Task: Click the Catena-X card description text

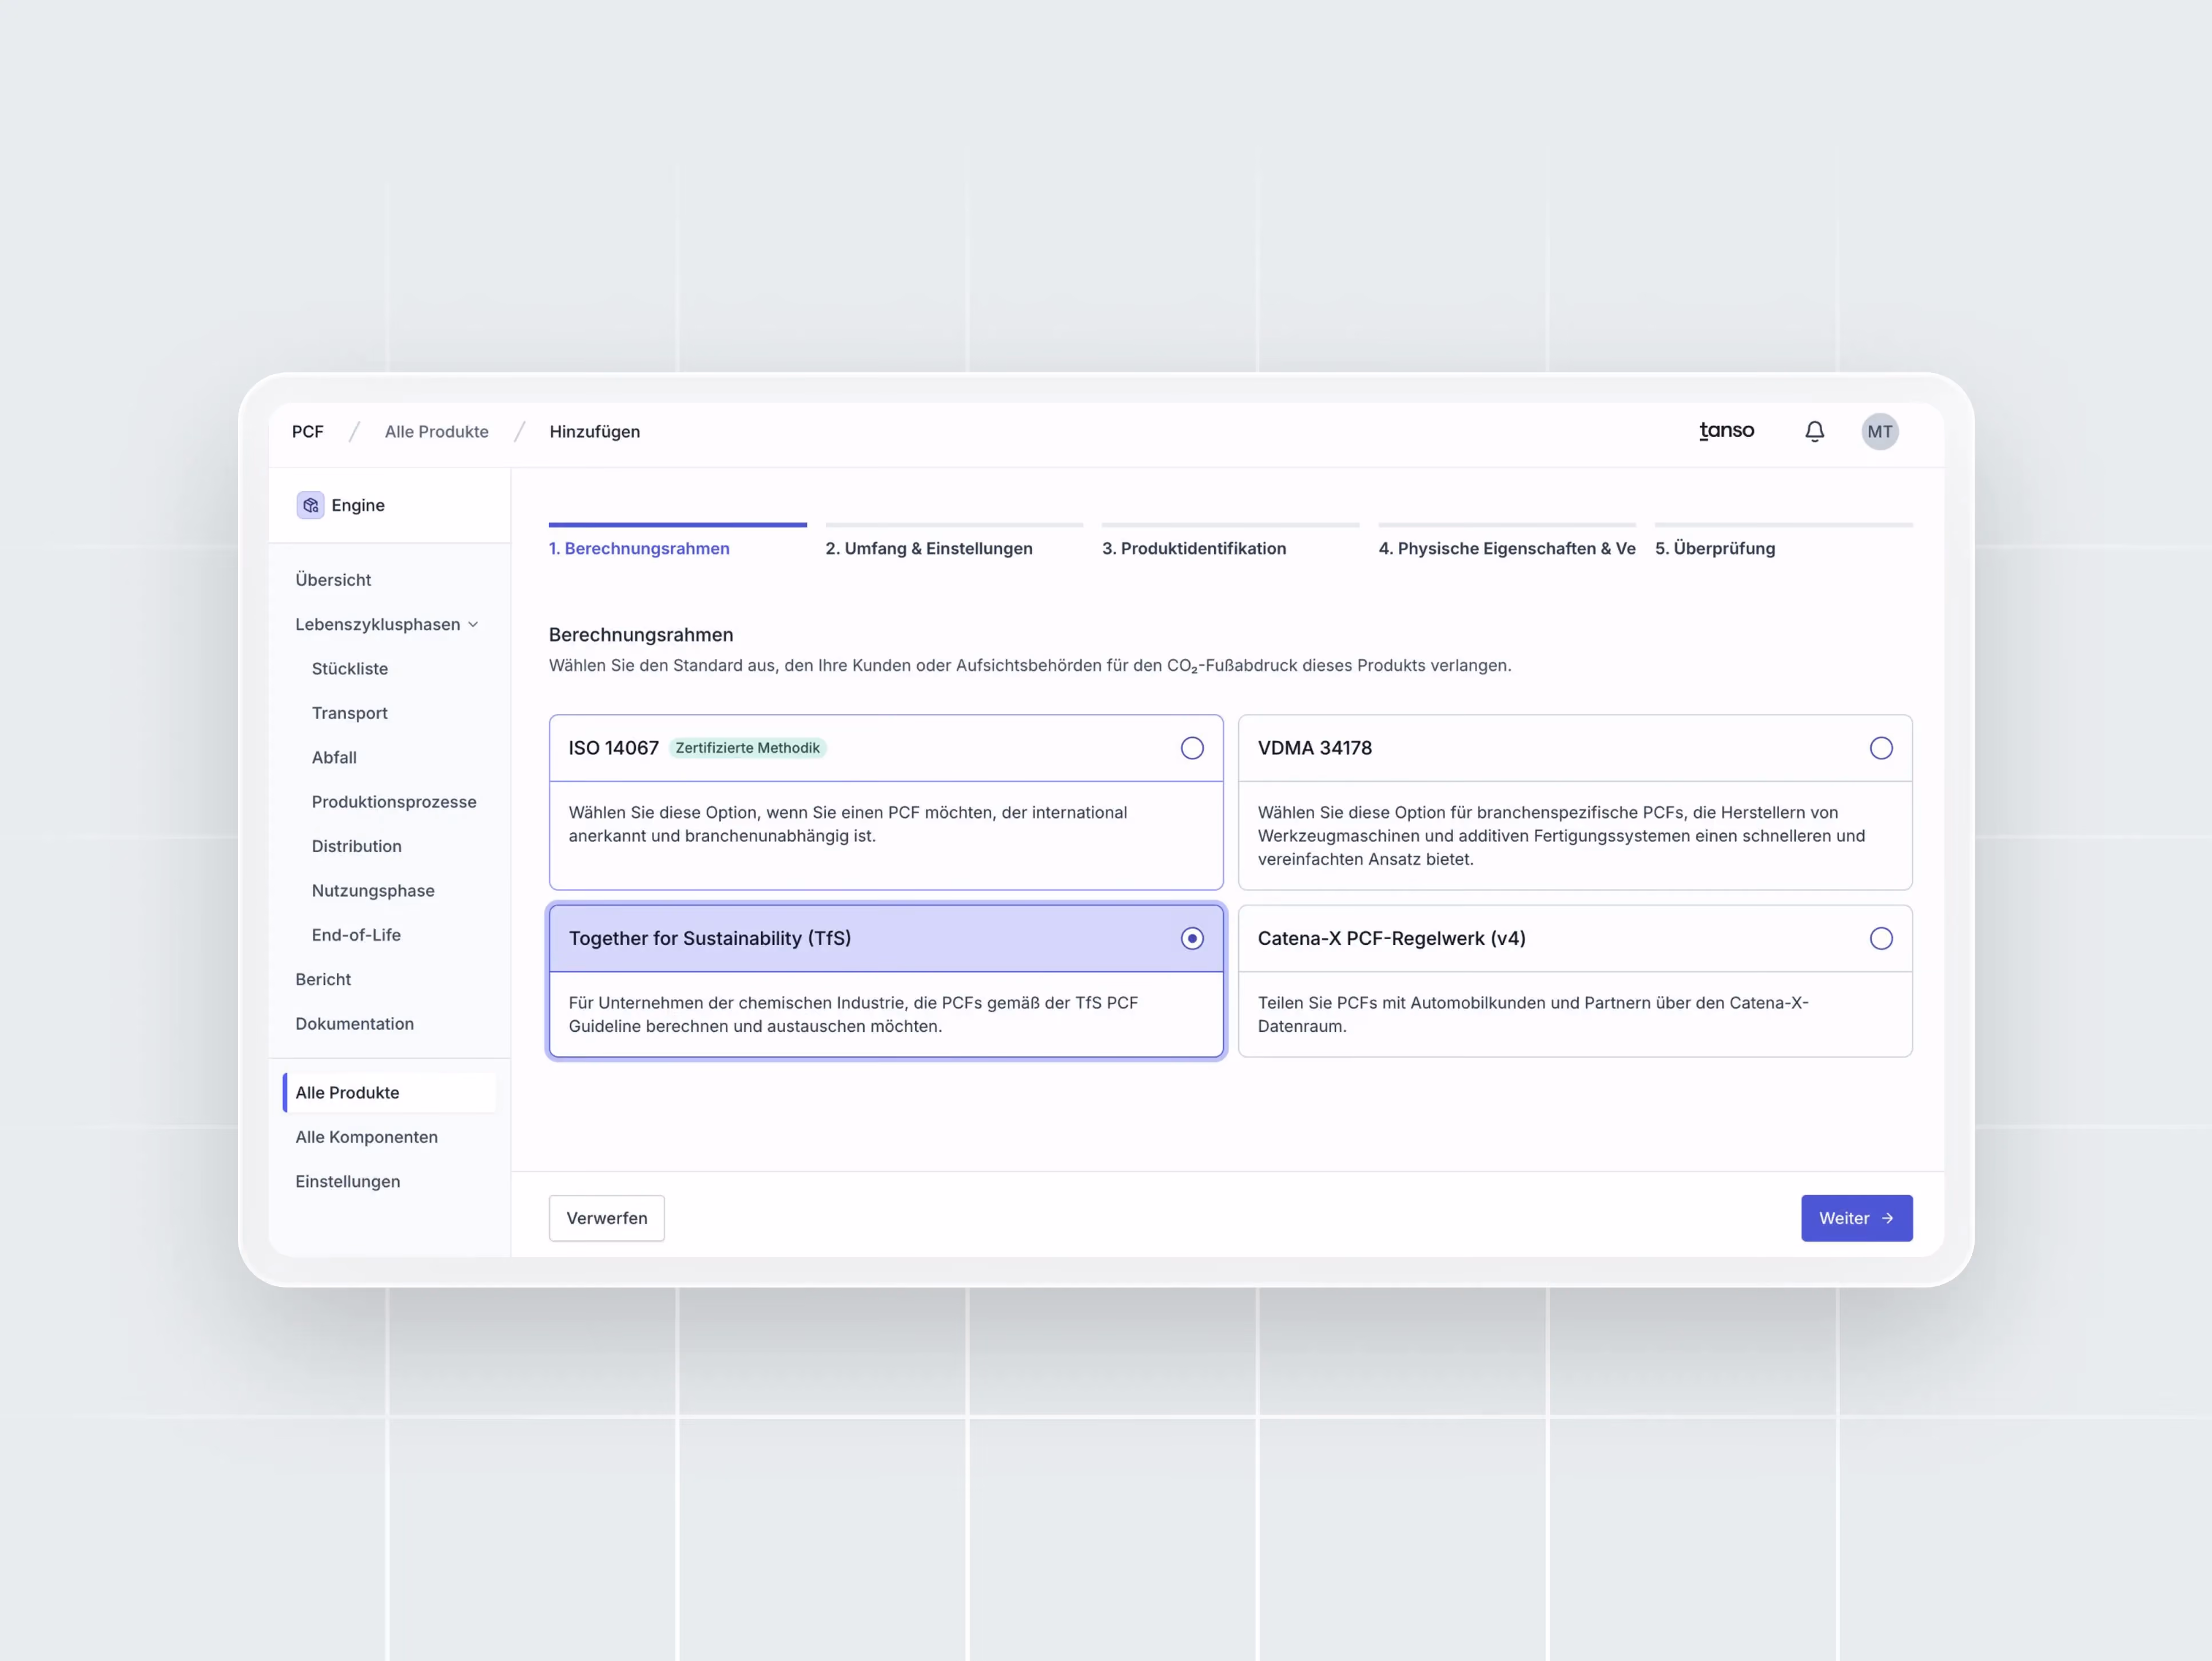Action: (x=1533, y=1014)
